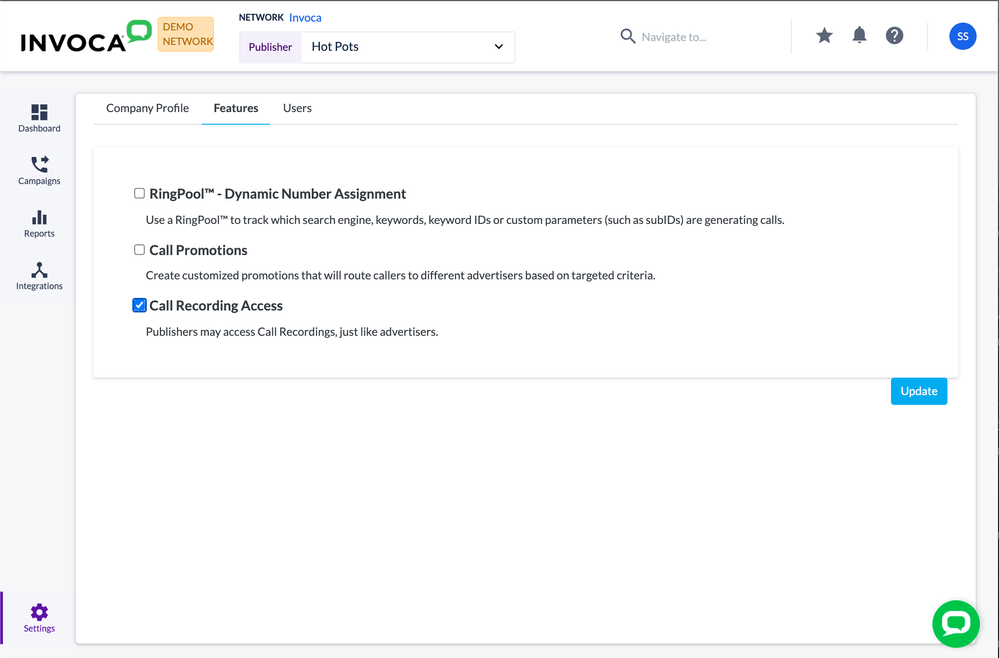Click the RingPool Dynamic Number Assignment label

(x=278, y=194)
